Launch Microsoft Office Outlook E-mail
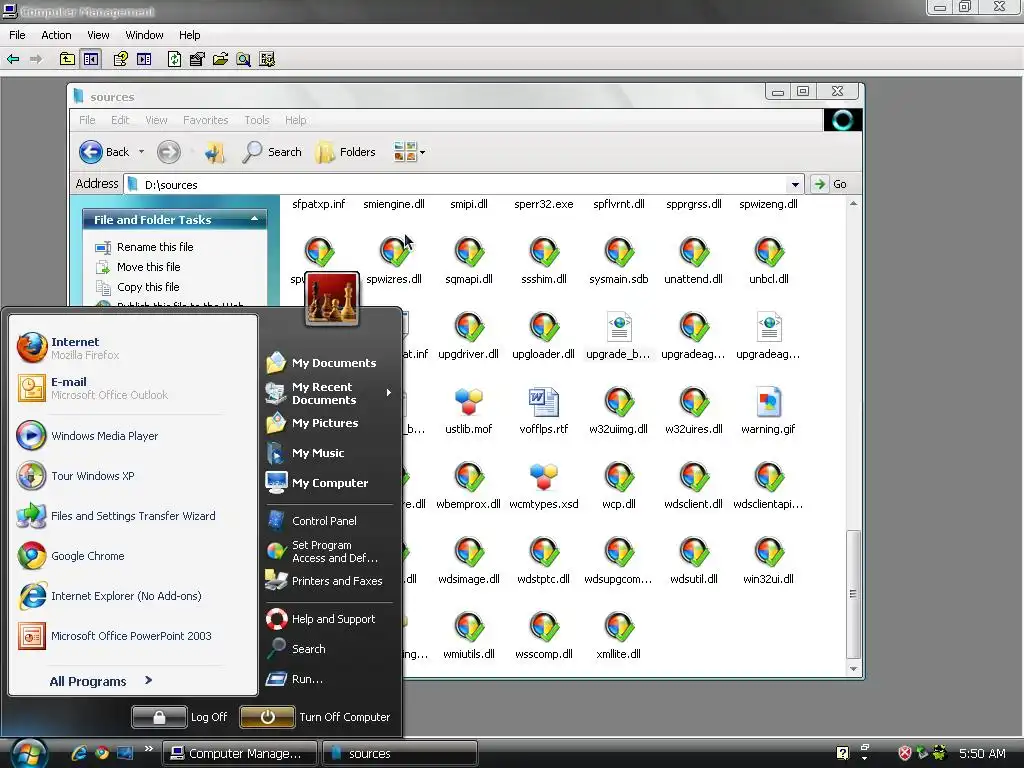This screenshot has width=1024, height=768. click(93, 388)
